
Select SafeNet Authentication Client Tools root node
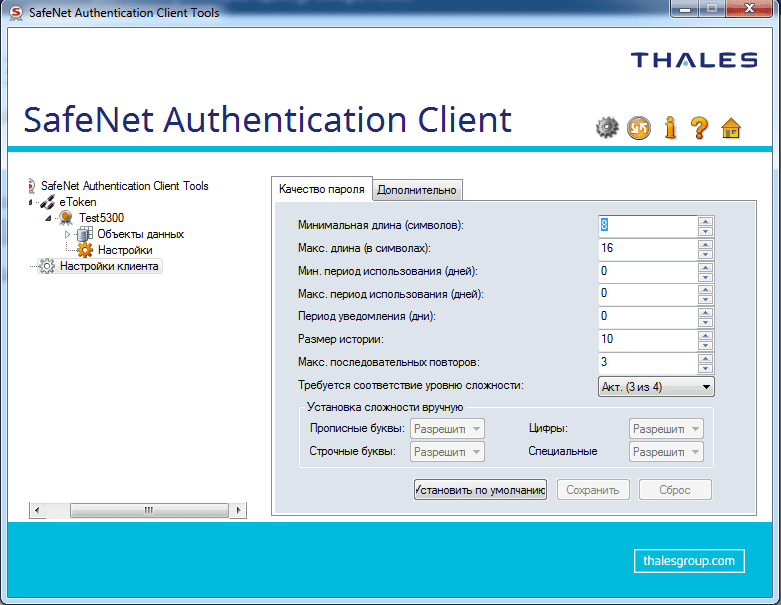[125, 186]
